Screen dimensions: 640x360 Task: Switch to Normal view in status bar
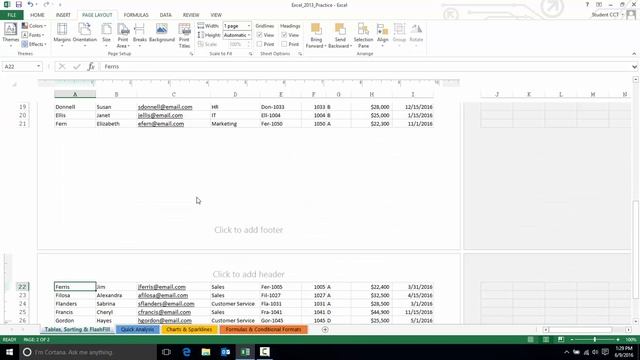pyautogui.click(x=530, y=340)
